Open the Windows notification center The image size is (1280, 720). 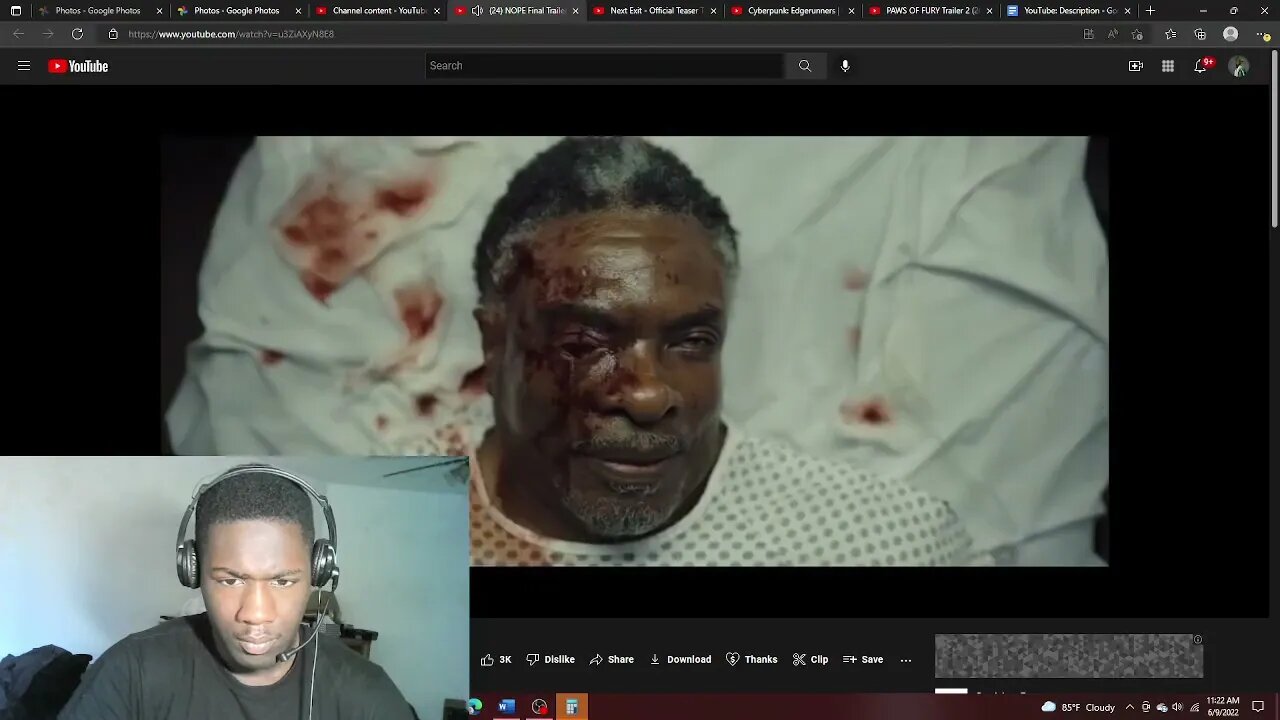coord(1258,707)
